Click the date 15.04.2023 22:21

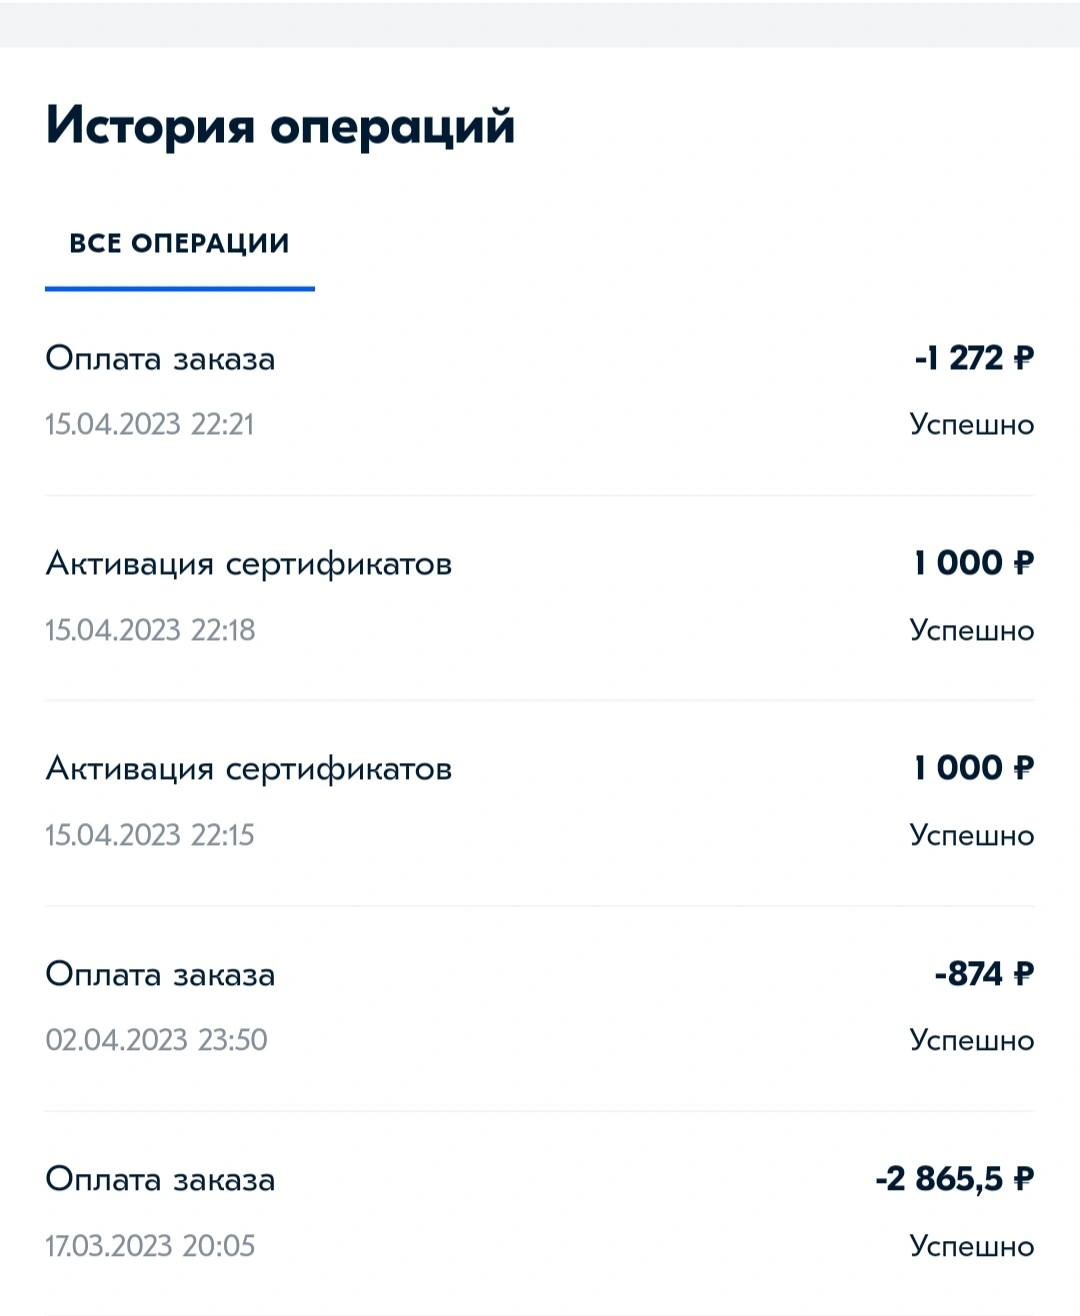150,424
